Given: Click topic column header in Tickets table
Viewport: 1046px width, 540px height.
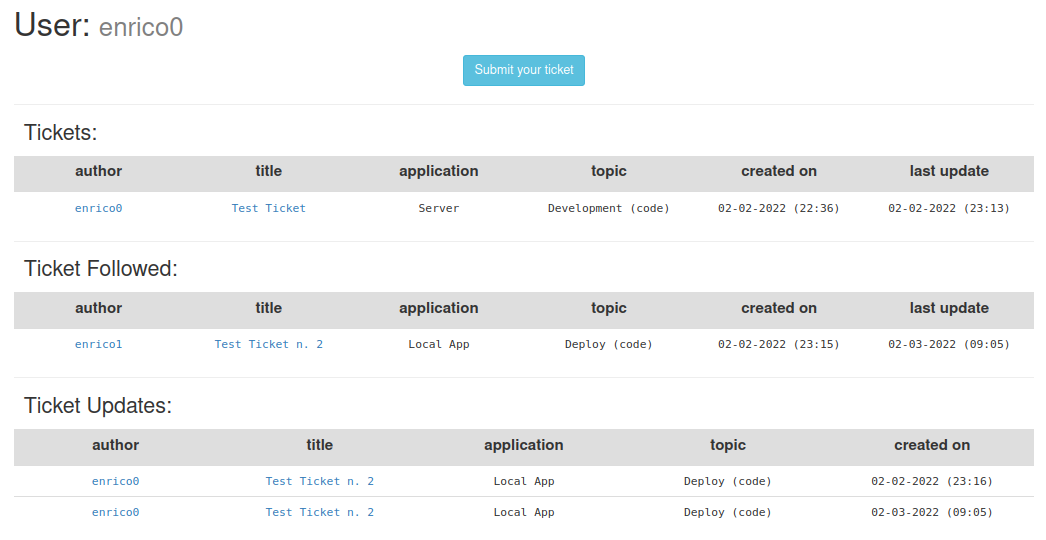Looking at the screenshot, I should point(608,172).
